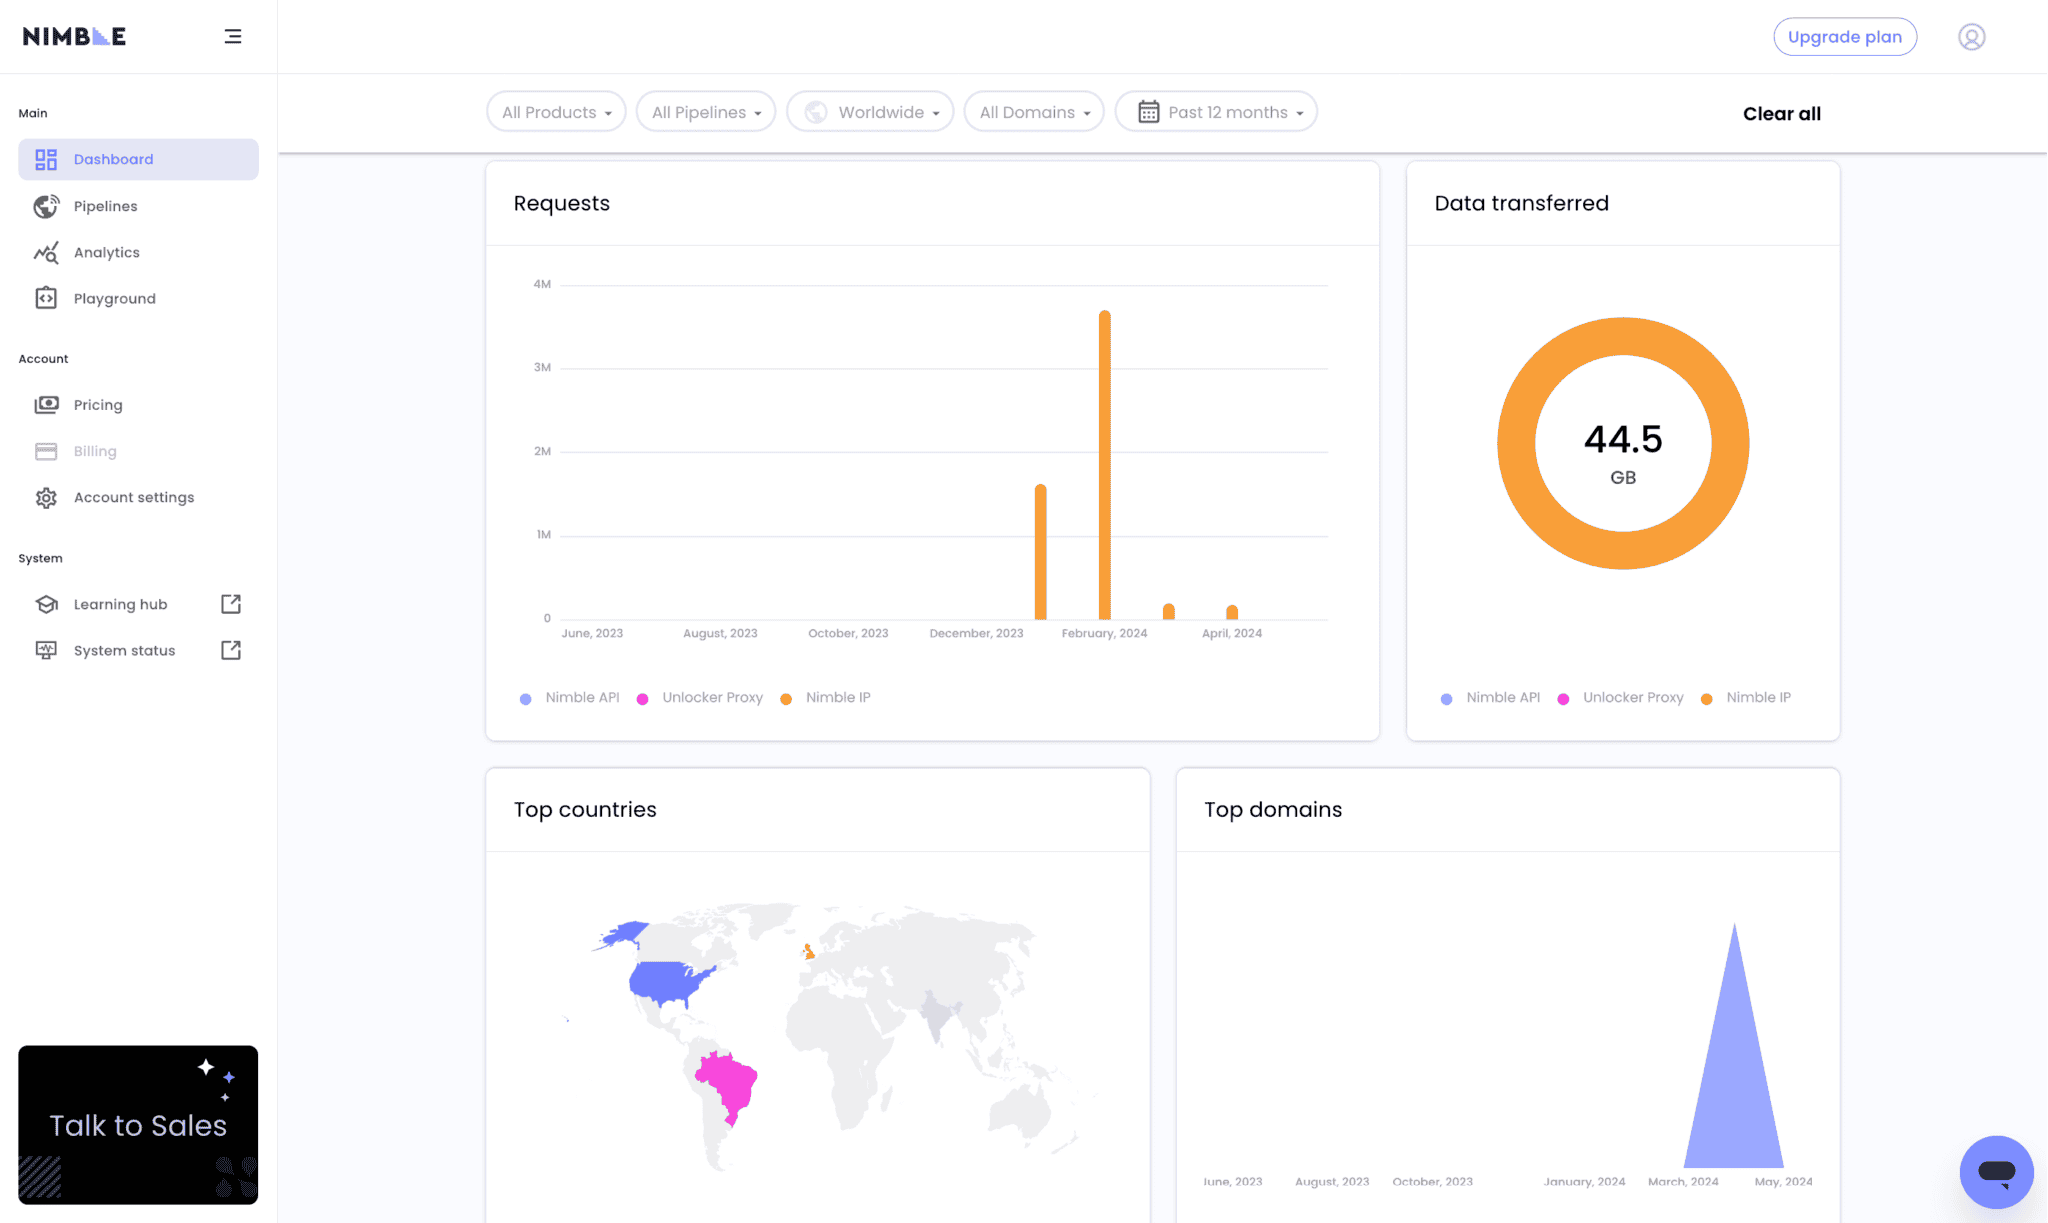Click the Pricing money icon

pyautogui.click(x=46, y=405)
